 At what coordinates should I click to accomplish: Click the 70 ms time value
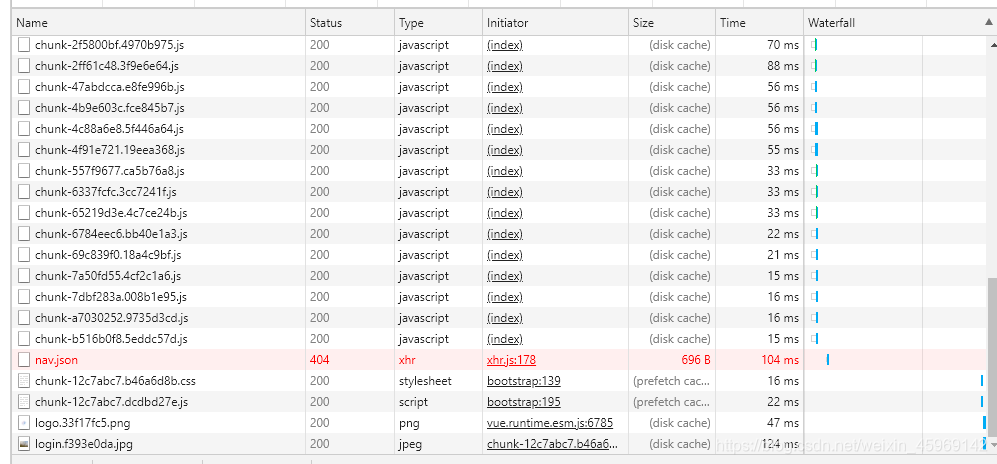tap(783, 45)
